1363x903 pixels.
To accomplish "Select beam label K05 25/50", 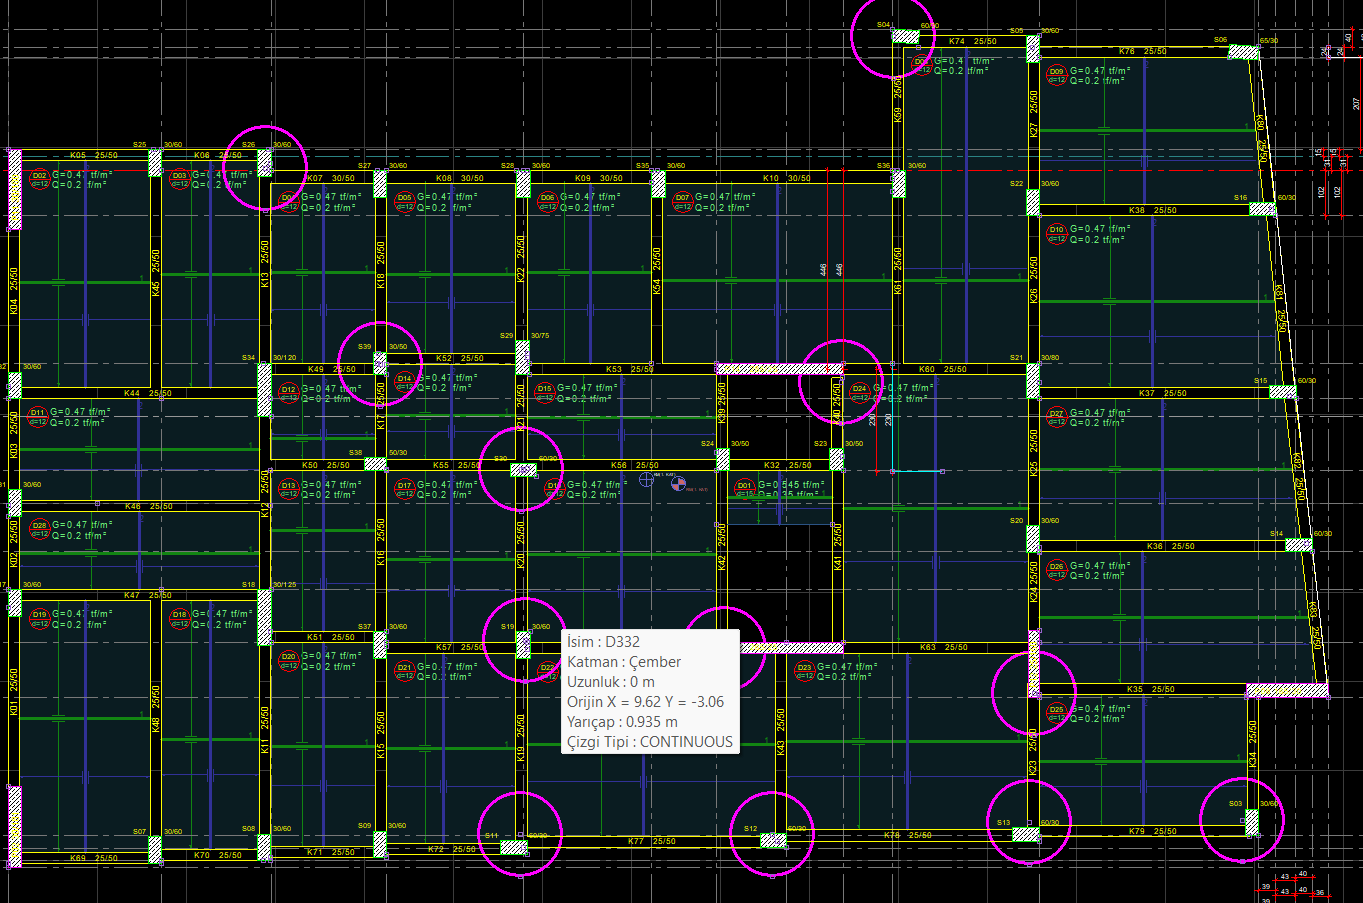I will click(94, 155).
